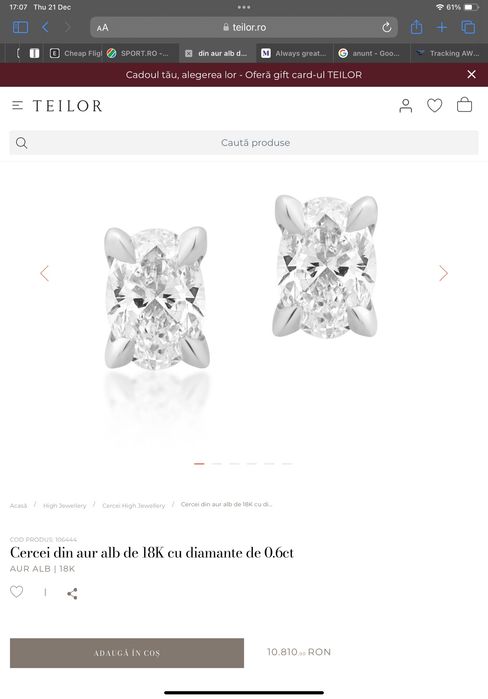The width and height of the screenshot is (488, 699).
Task: Open the shopping bag icon
Action: coord(464,105)
